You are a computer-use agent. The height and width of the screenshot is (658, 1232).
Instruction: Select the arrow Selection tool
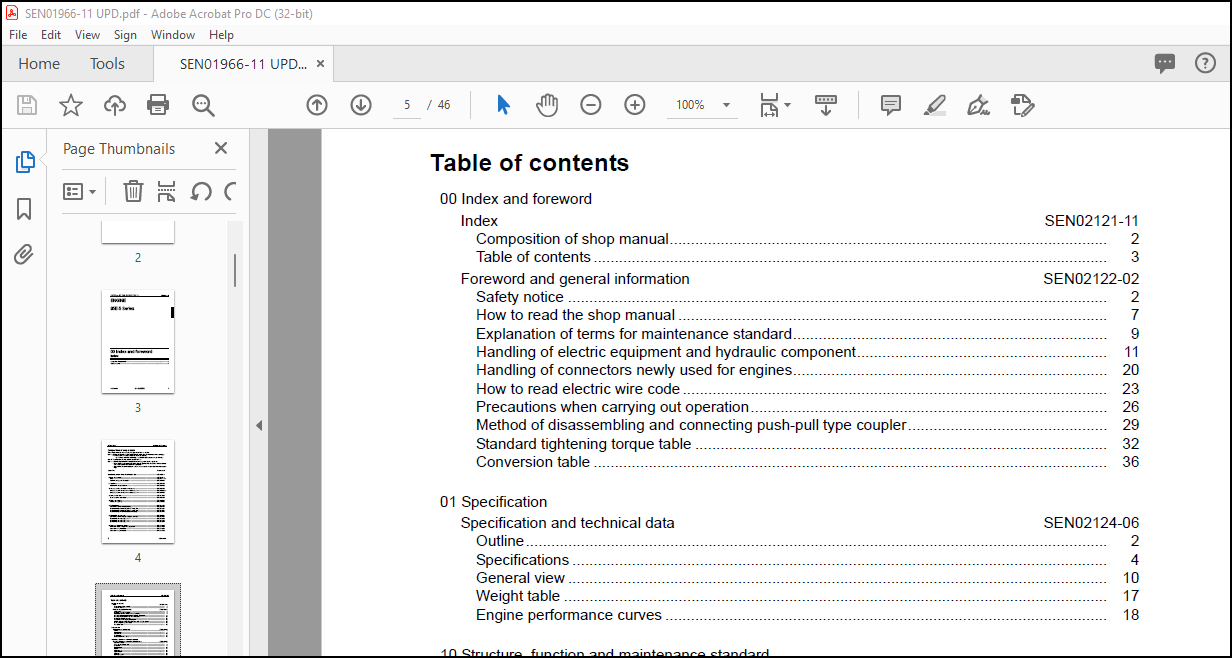[503, 105]
